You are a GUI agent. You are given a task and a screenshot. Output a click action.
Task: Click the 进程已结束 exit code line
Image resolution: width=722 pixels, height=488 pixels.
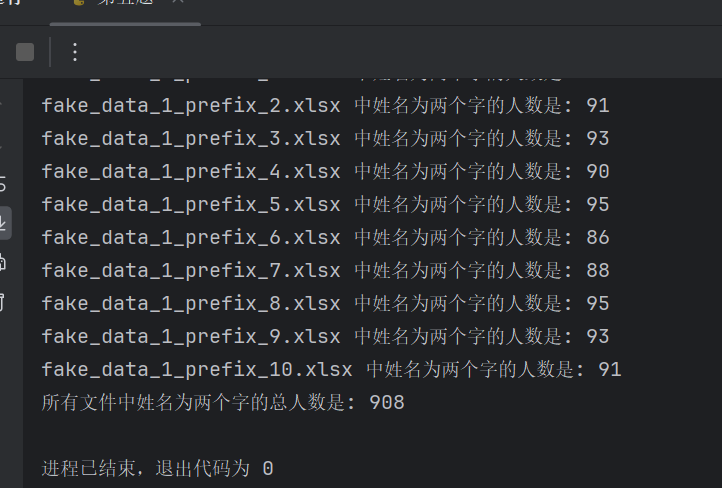click(x=157, y=467)
